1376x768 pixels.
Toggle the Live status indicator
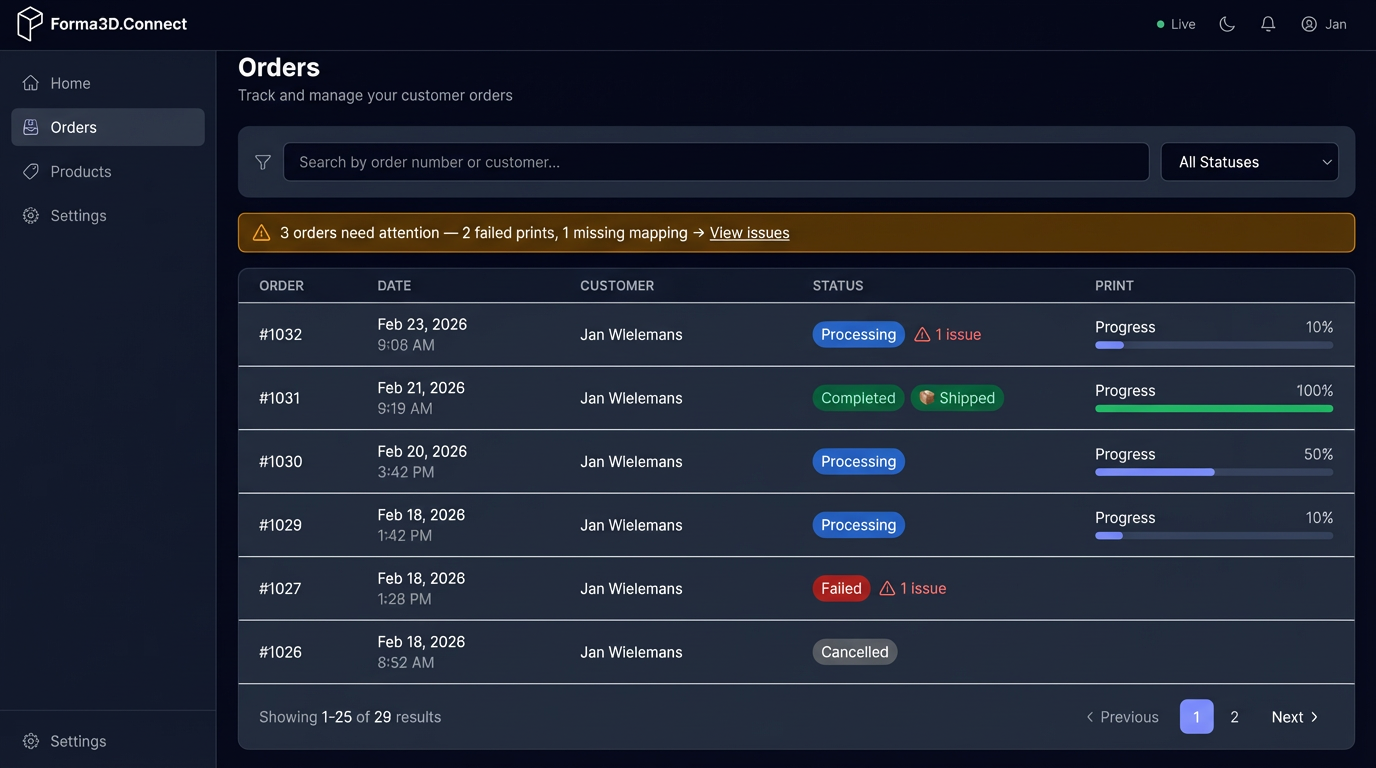point(1174,23)
